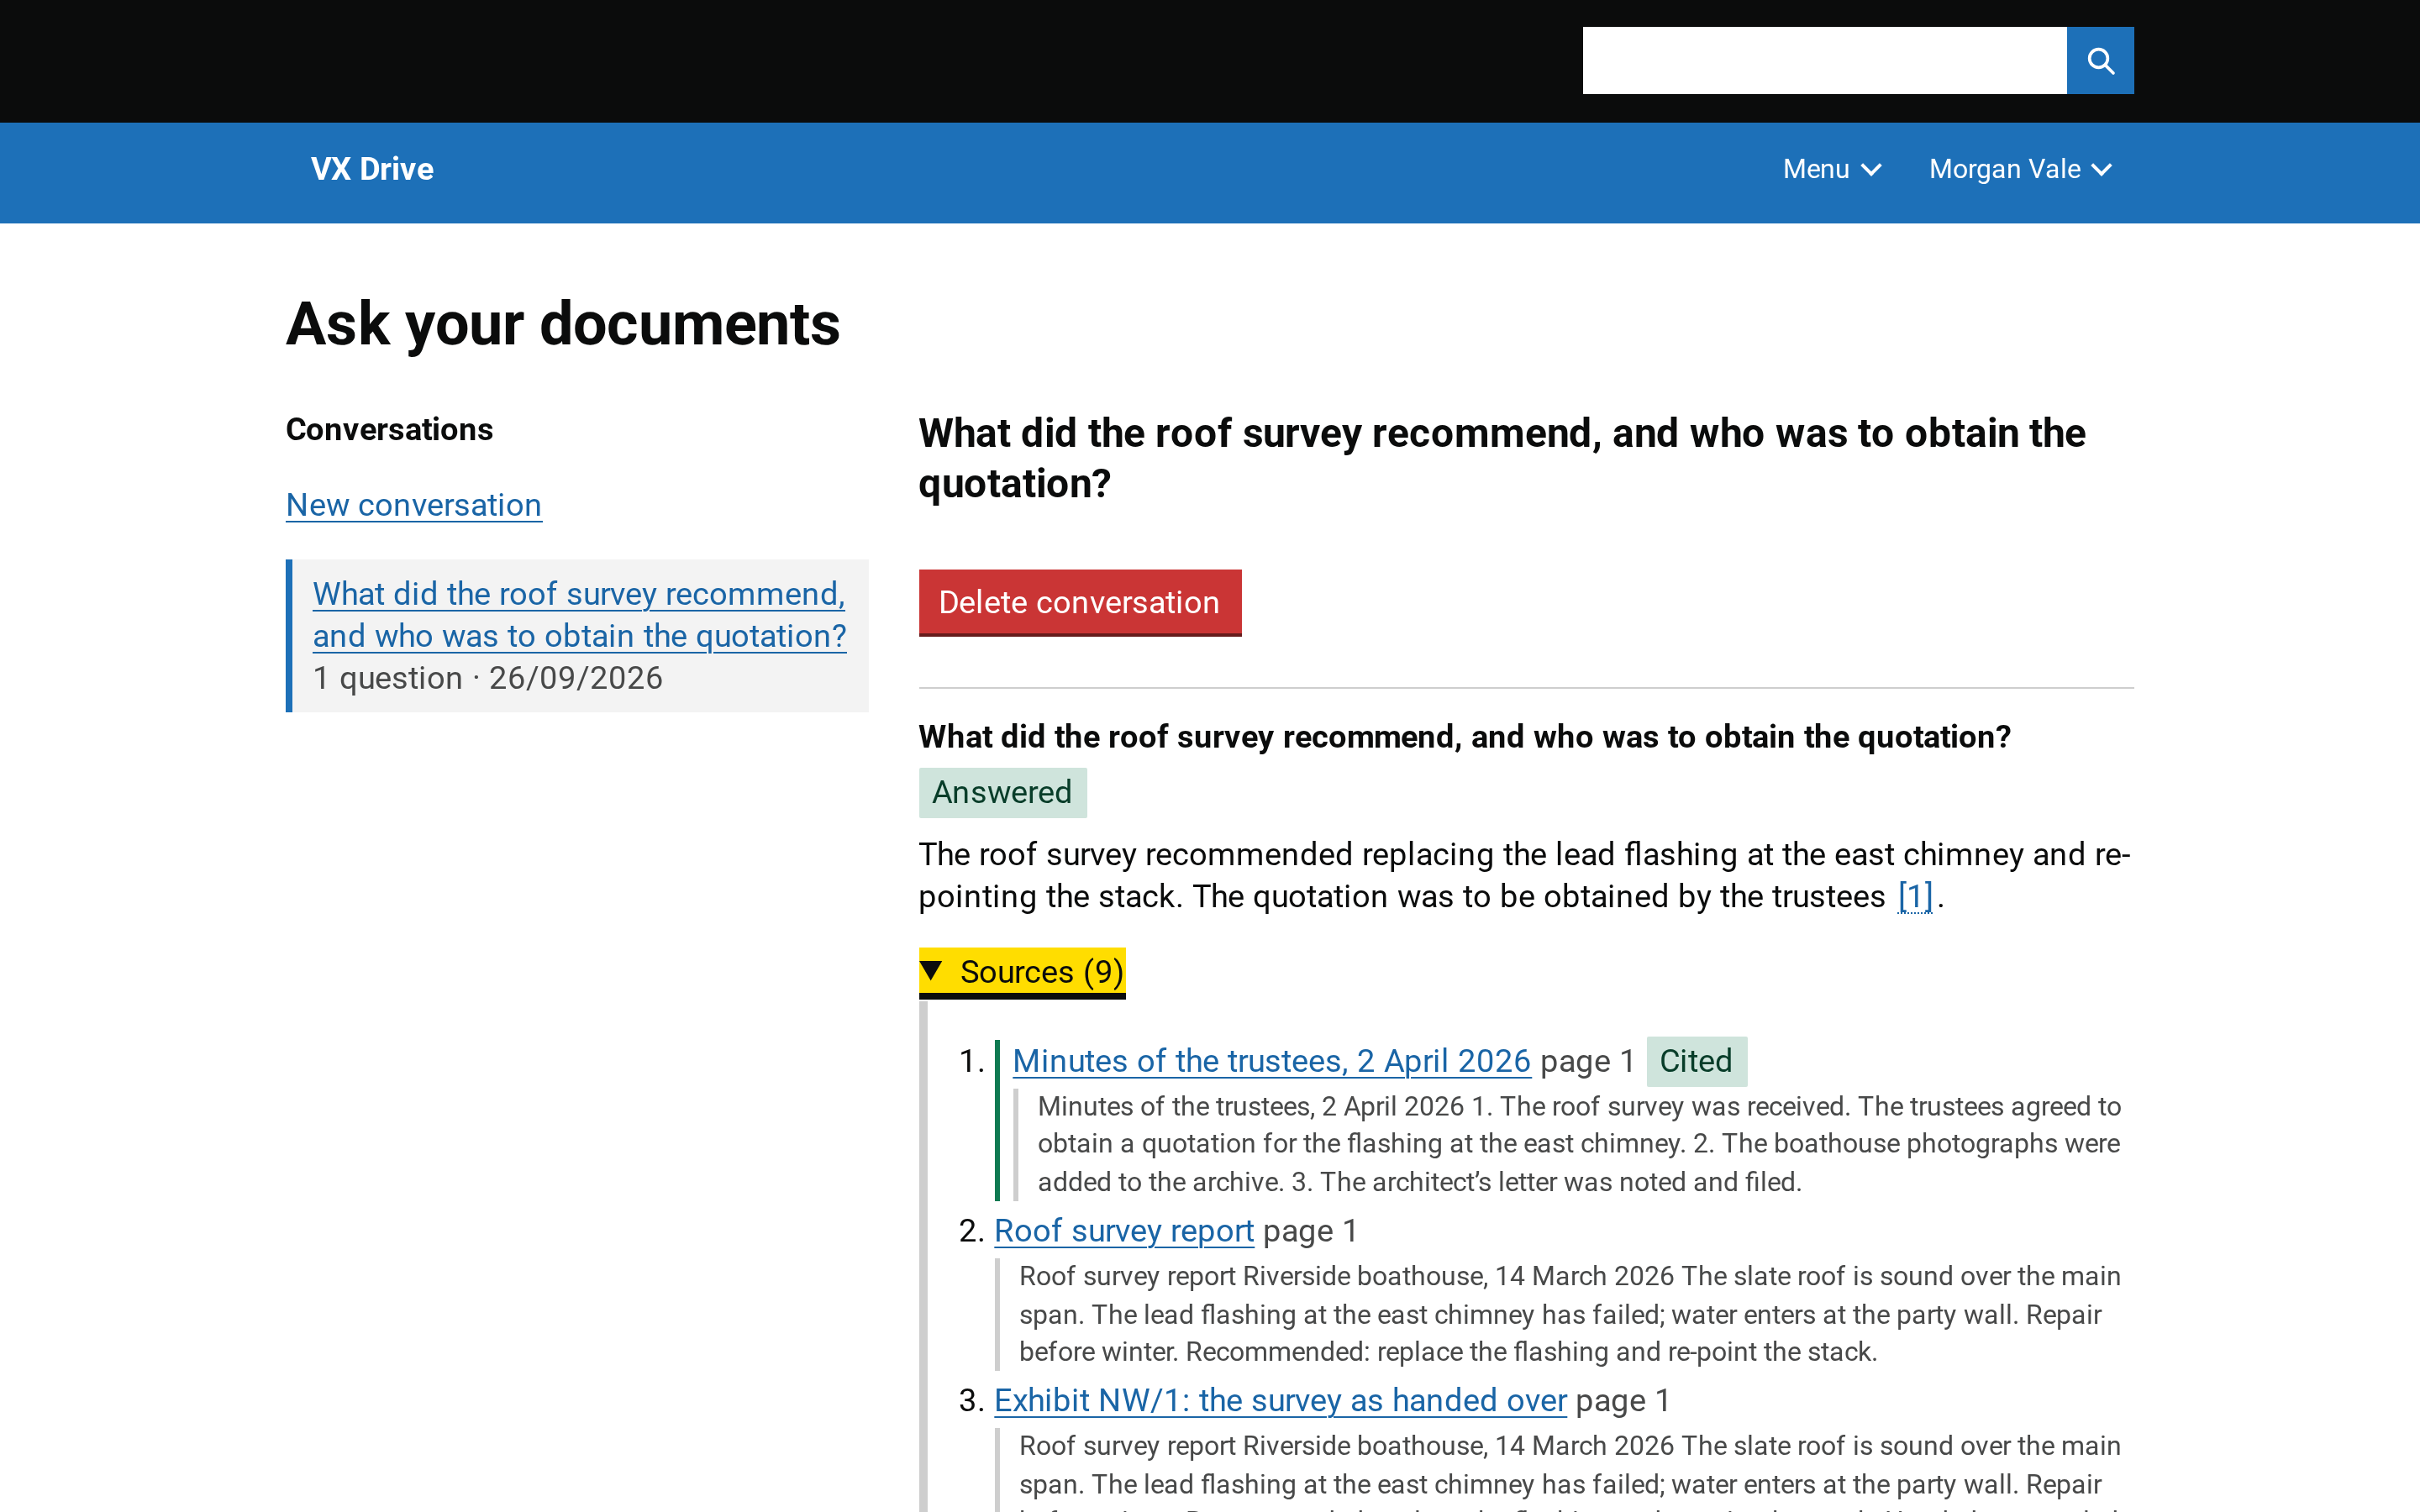Open the roof survey conversation in sidebar
2420x1512 pixels.
coord(580,614)
